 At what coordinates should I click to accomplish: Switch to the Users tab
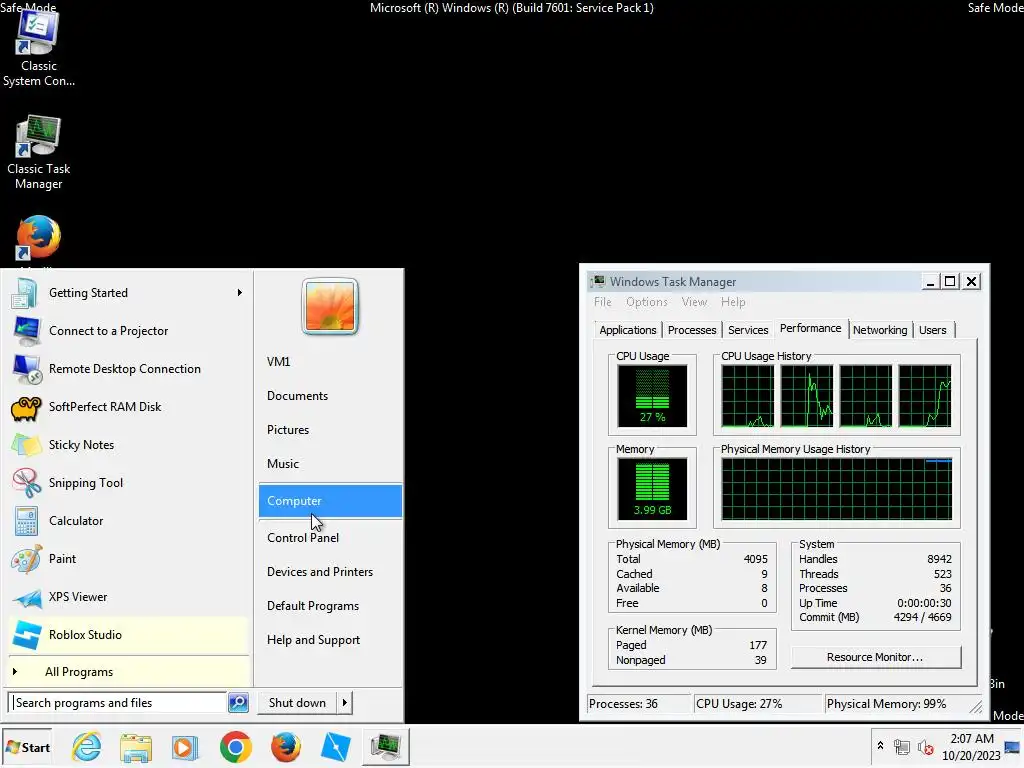pyautogui.click(x=933, y=330)
